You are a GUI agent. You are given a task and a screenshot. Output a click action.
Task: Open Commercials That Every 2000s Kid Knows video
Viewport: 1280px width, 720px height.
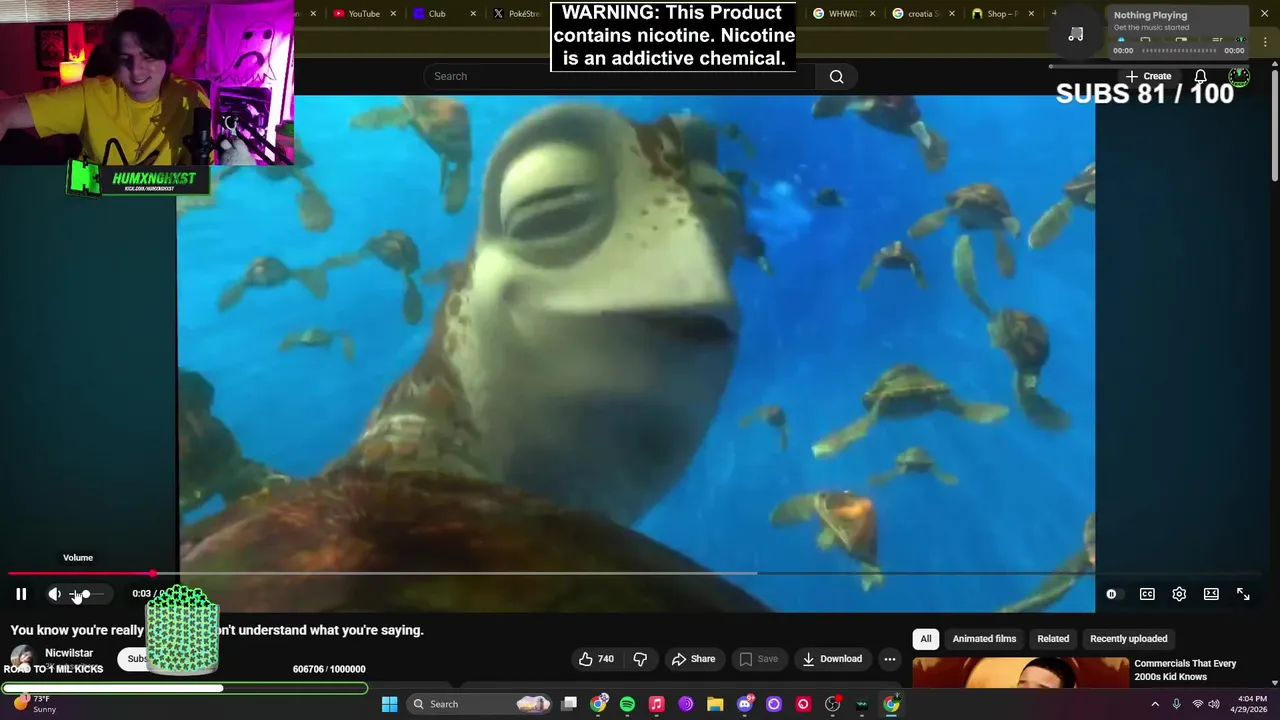pyautogui.click(x=1185, y=670)
